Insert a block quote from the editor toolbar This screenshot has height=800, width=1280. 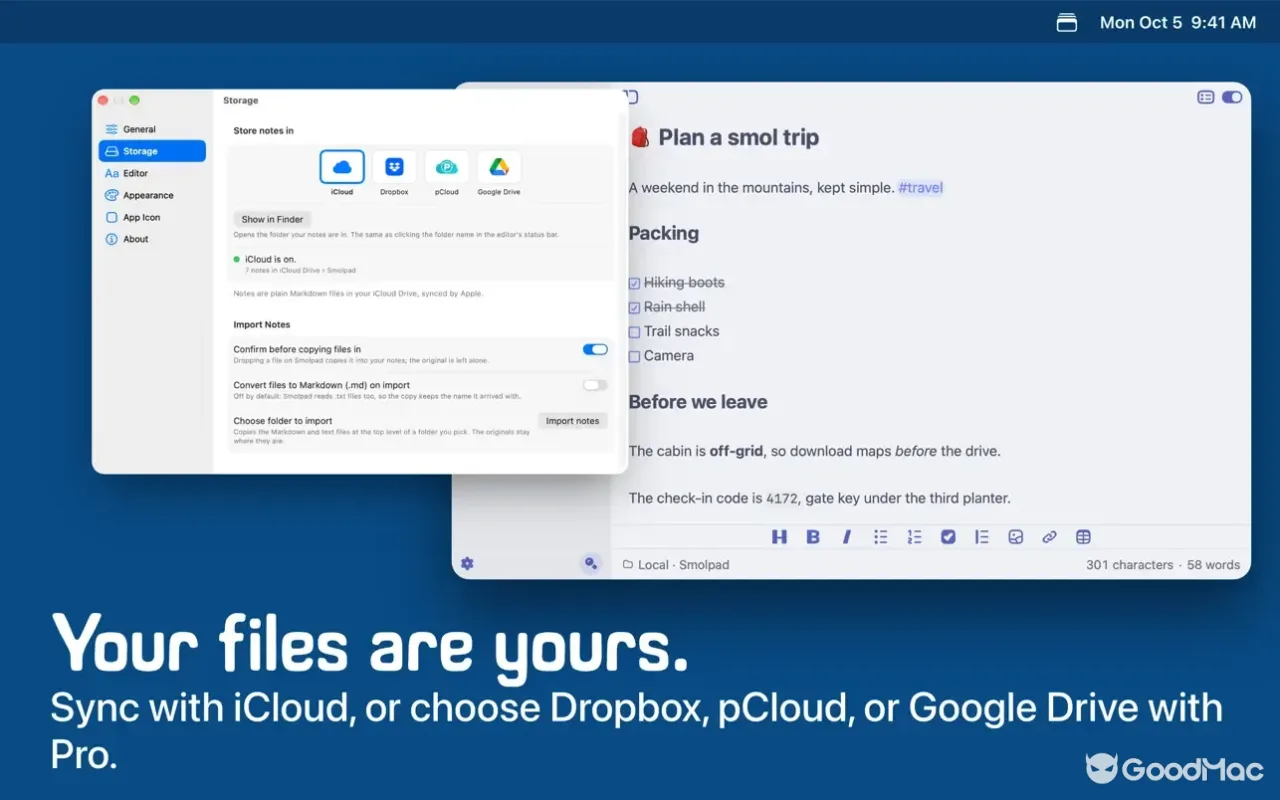pos(982,537)
